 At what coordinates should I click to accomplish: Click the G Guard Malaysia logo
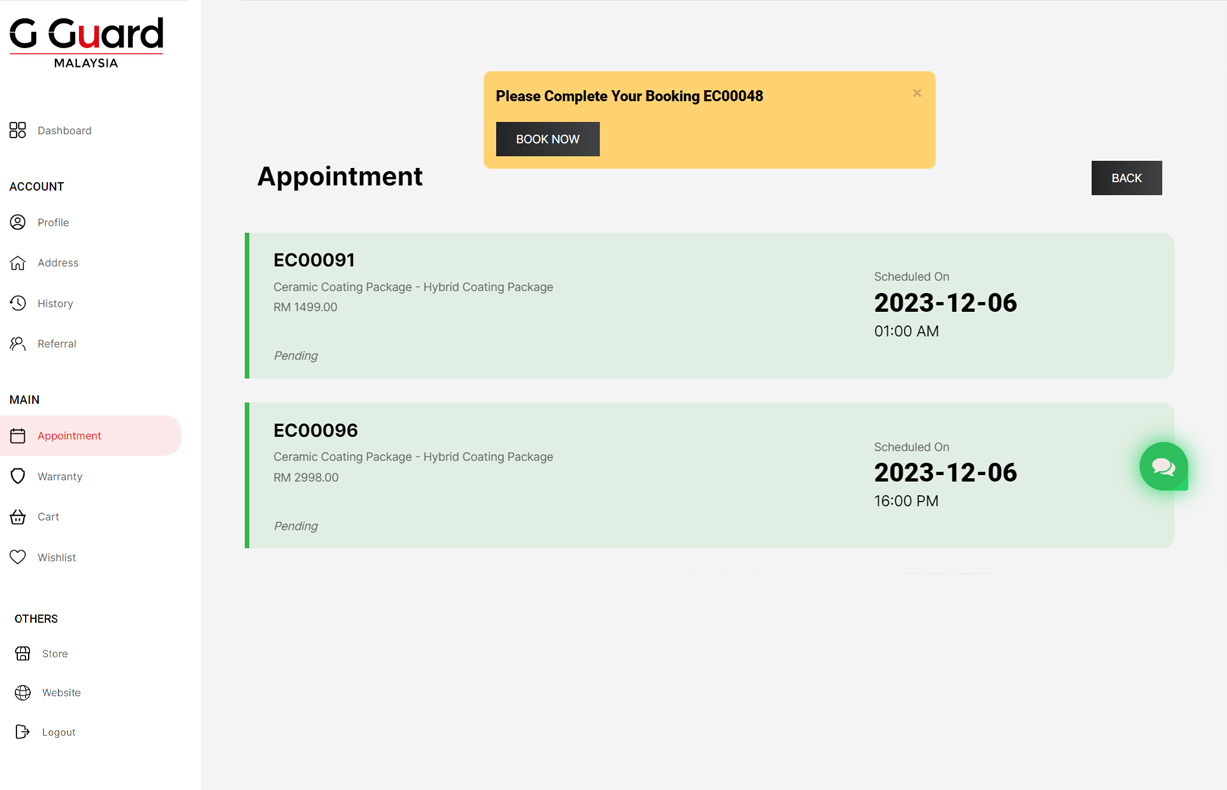point(86,43)
